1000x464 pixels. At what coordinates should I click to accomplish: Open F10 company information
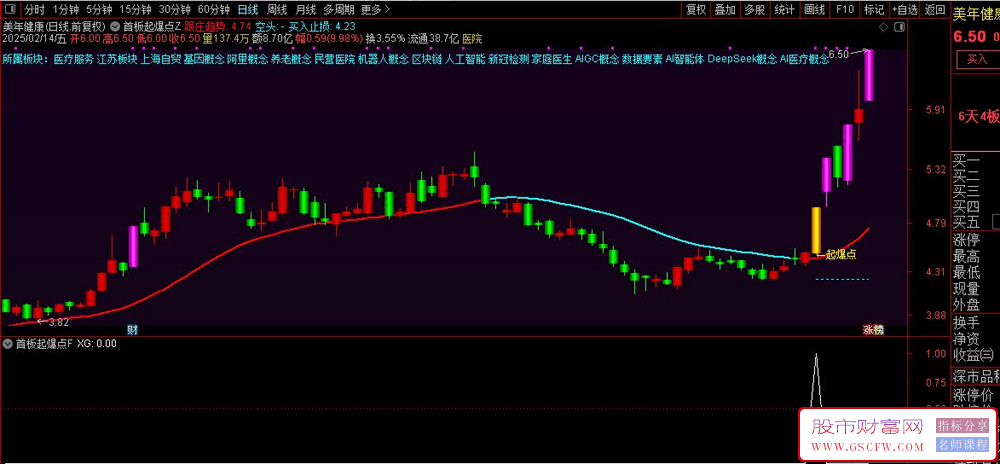point(844,9)
